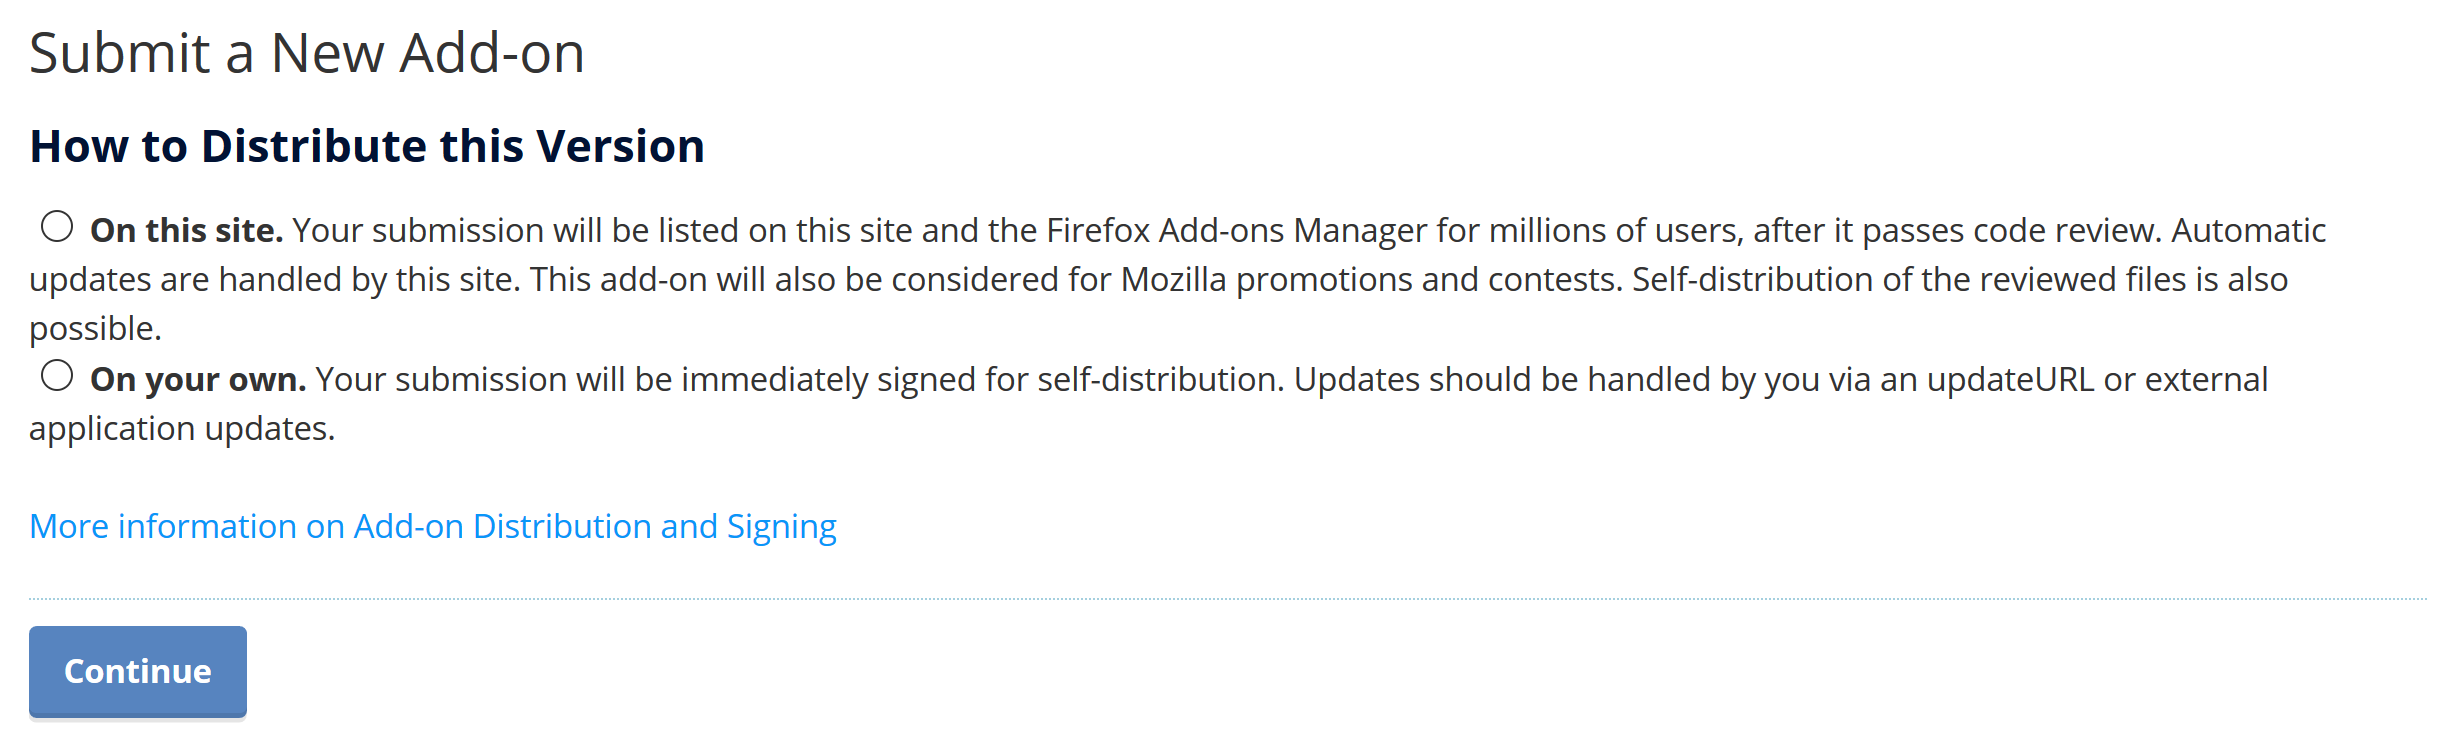Image resolution: width=2445 pixels, height=740 pixels.
Task: Open More information on Add-on Distribution and Signing
Action: pyautogui.click(x=432, y=525)
